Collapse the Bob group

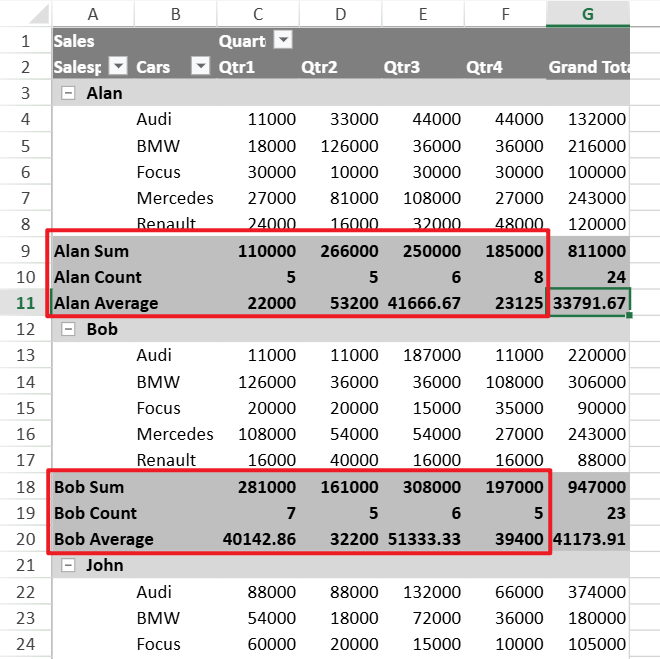pyautogui.click(x=68, y=329)
